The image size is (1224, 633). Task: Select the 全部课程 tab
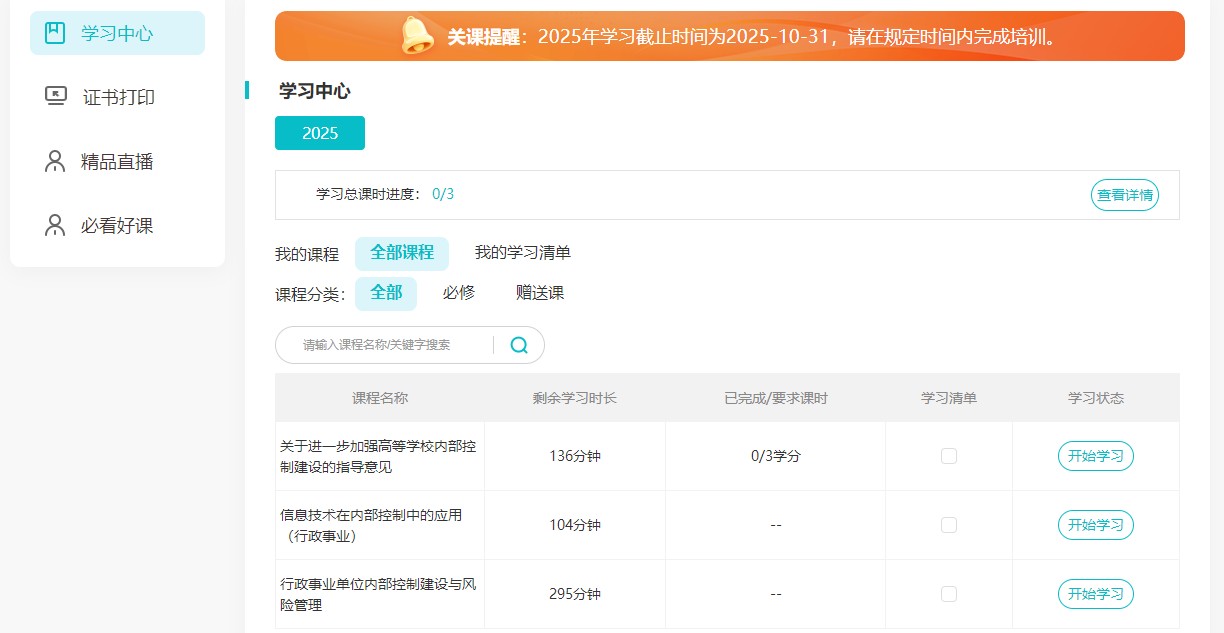pos(402,253)
